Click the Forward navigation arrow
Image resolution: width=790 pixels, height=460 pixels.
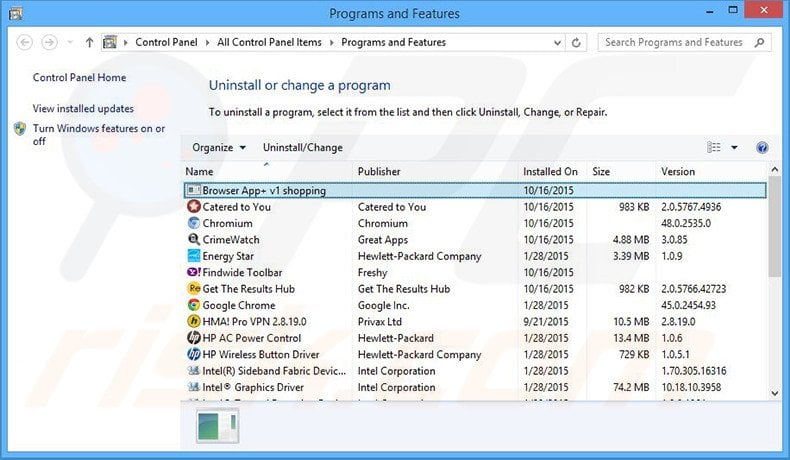(49, 42)
